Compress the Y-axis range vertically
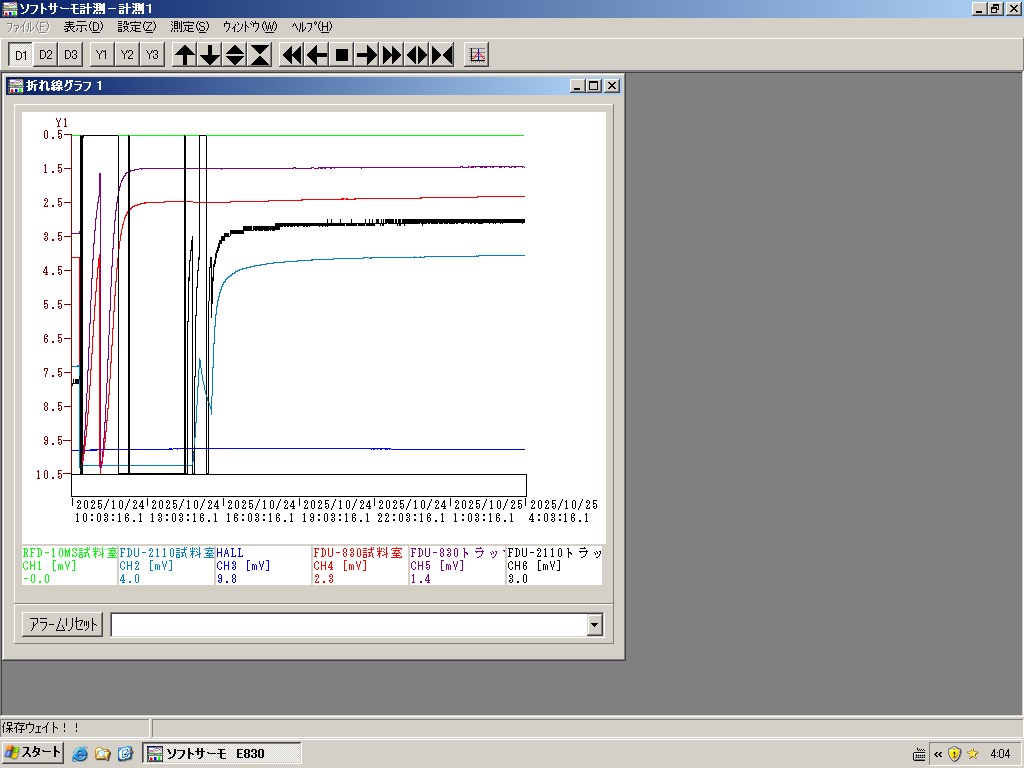The height and width of the screenshot is (768, 1024). 260,55
